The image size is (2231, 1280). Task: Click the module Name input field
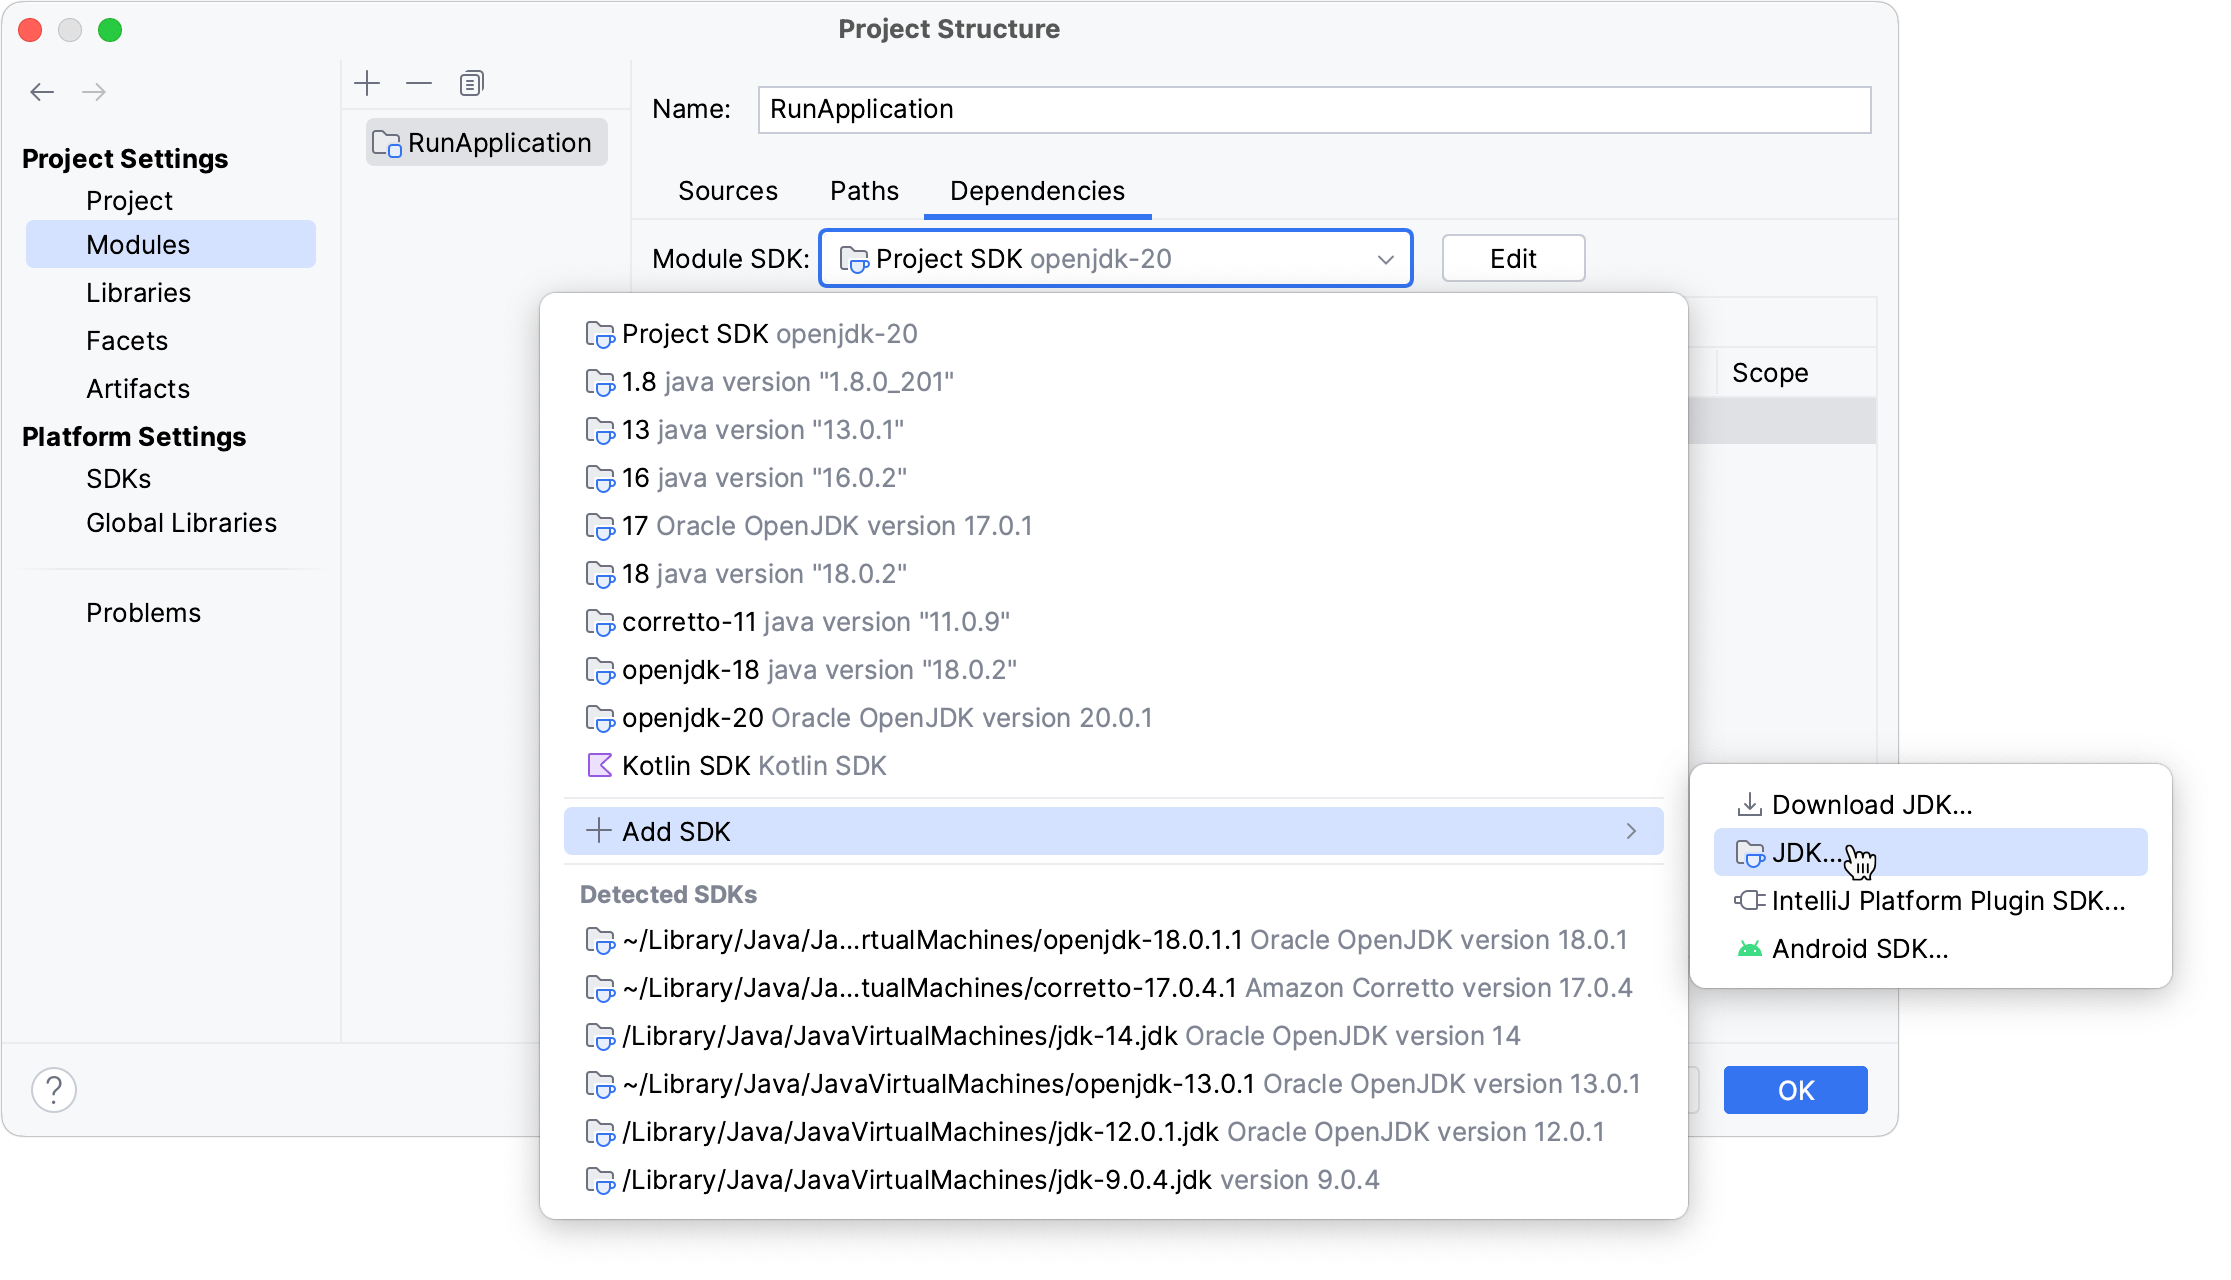pos(1313,109)
